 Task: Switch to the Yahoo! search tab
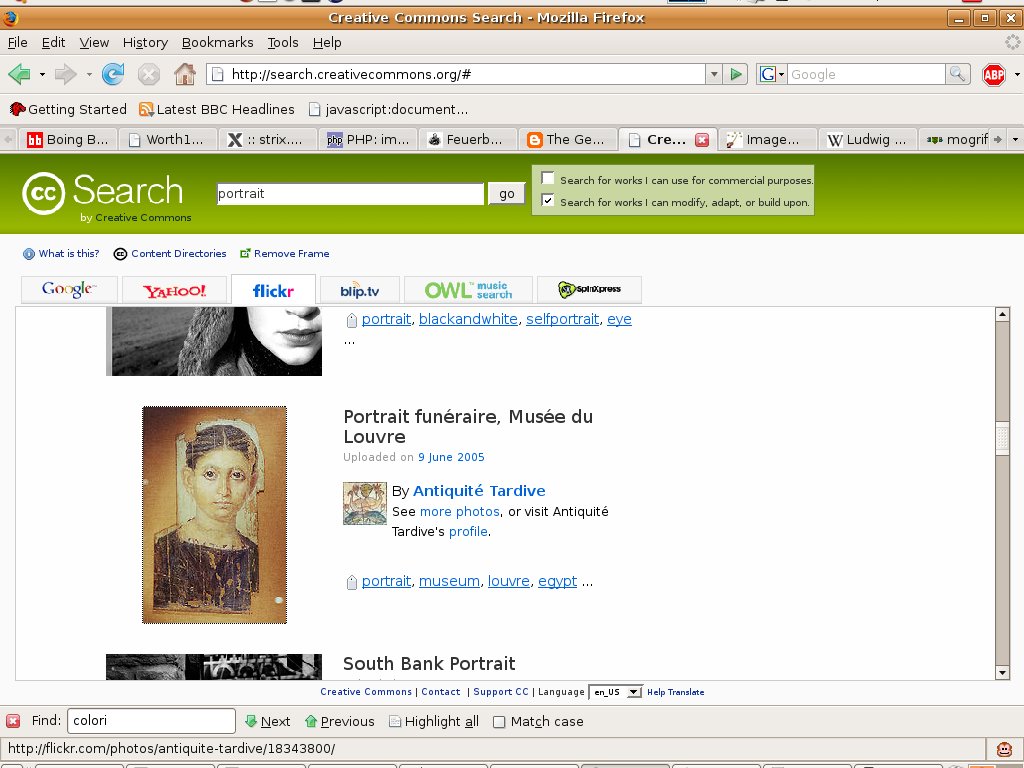point(174,290)
